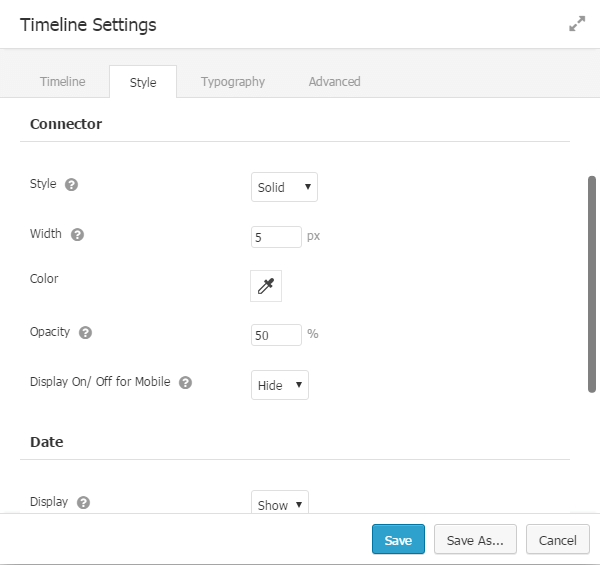Click the expand dialog arrows icon
The width and height of the screenshot is (600, 565).
[577, 24]
